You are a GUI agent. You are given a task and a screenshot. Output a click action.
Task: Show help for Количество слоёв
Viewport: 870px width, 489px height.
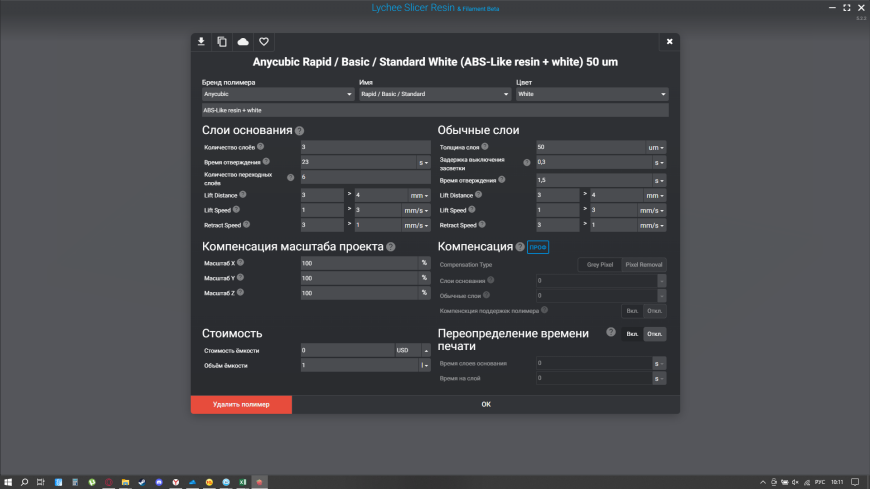point(260,147)
